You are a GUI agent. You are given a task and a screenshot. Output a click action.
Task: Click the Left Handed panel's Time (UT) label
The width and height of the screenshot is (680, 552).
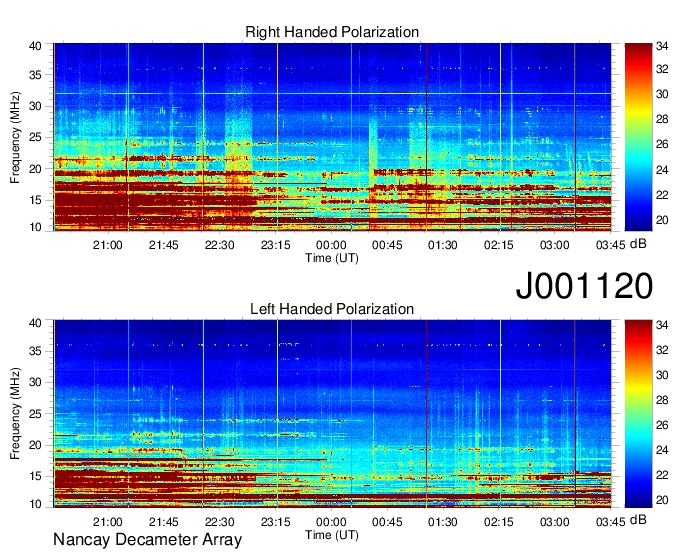point(332,535)
